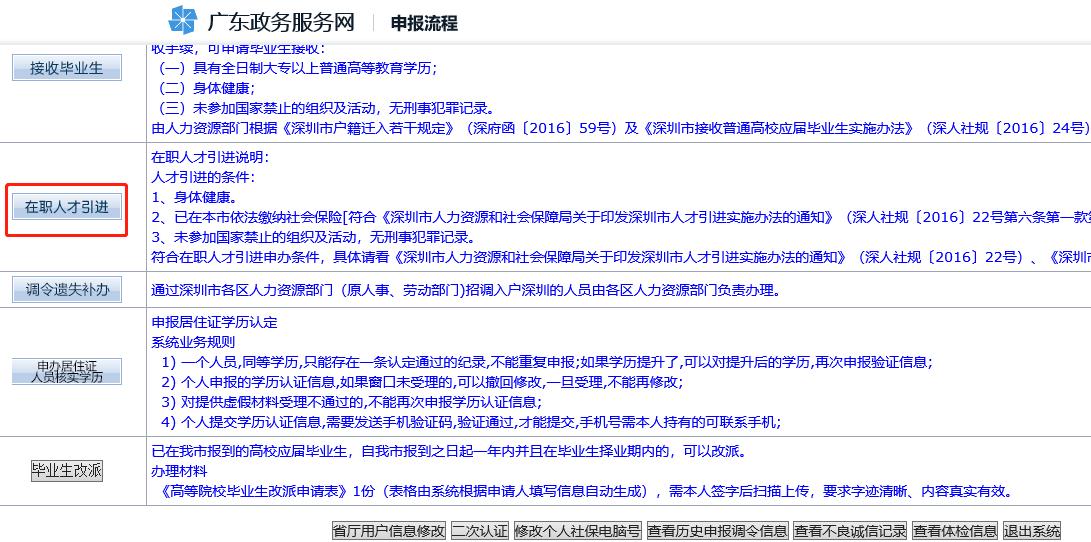Image resolution: width=1091 pixels, height=542 pixels.
Task: Open 省厅用户信息修改
Action: (x=388, y=532)
